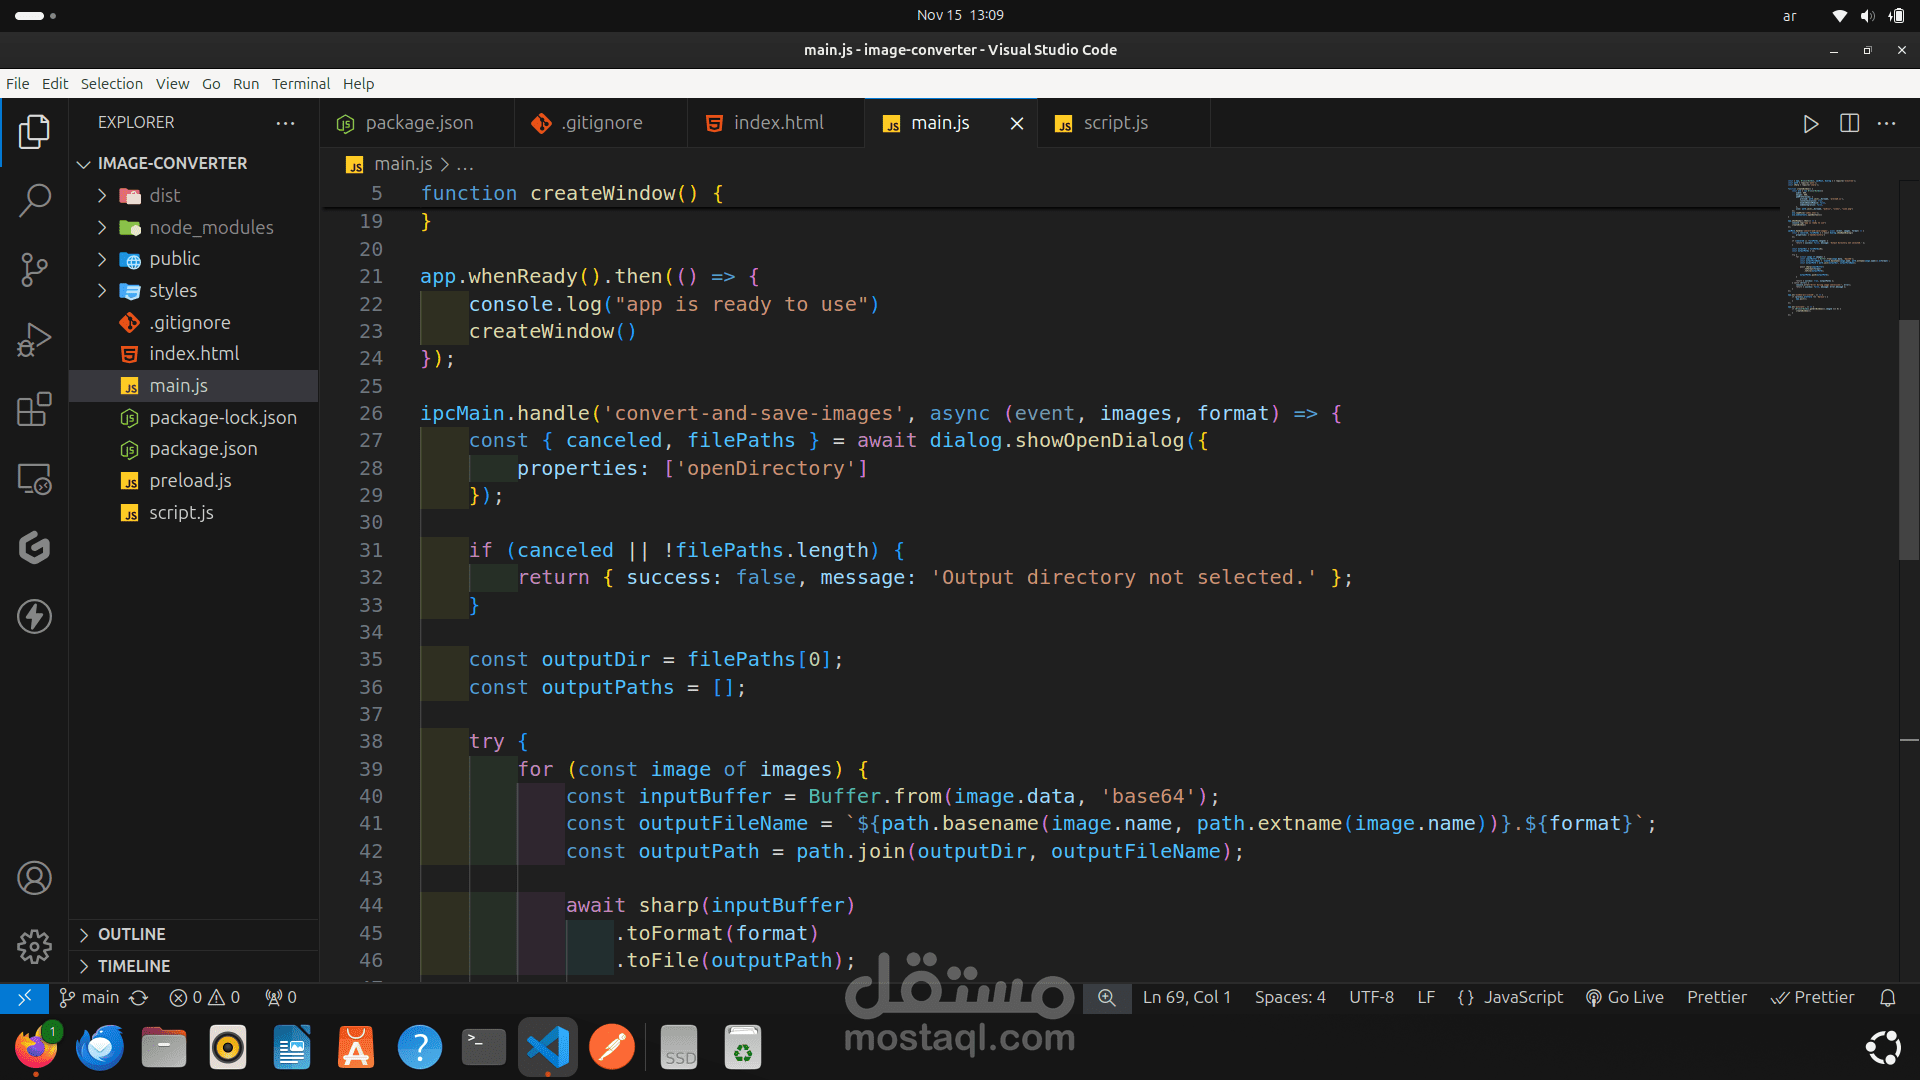Viewport: 1920px width, 1080px height.
Task: Switch to the script.js tab
Action: click(x=1115, y=123)
